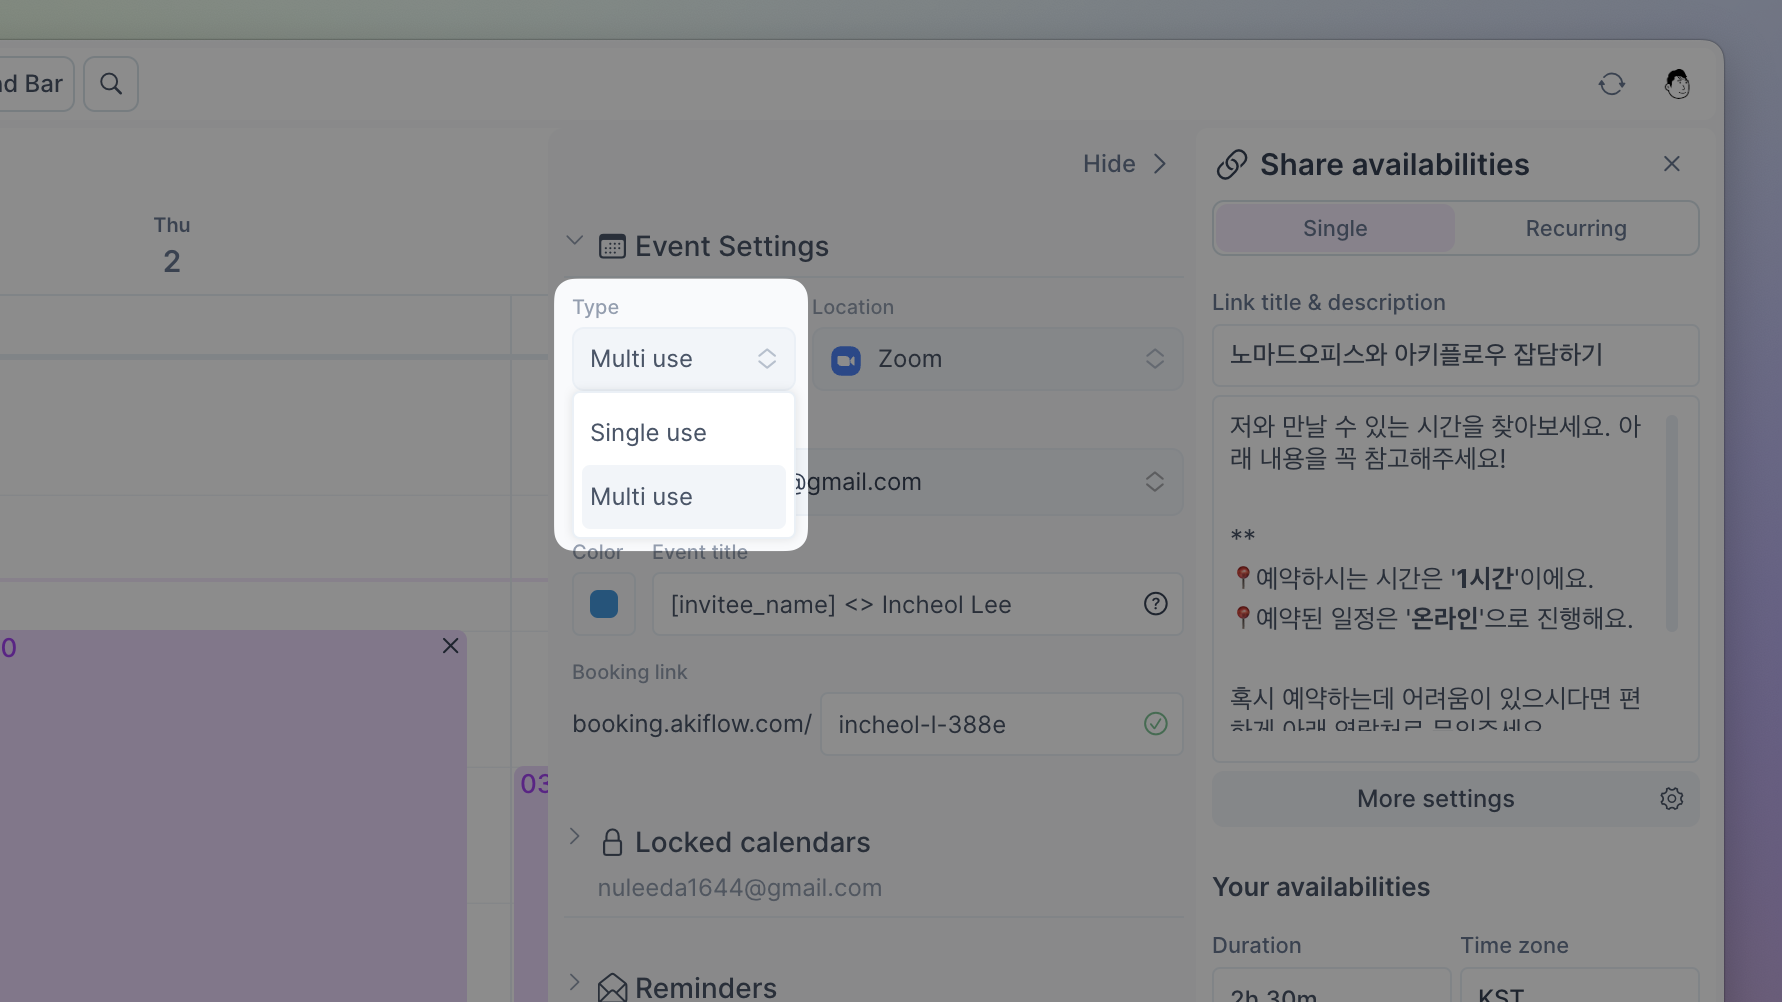The image size is (1782, 1002).
Task: Click the nuleeda1644@gmail.com locked calendar text
Action: click(740, 888)
